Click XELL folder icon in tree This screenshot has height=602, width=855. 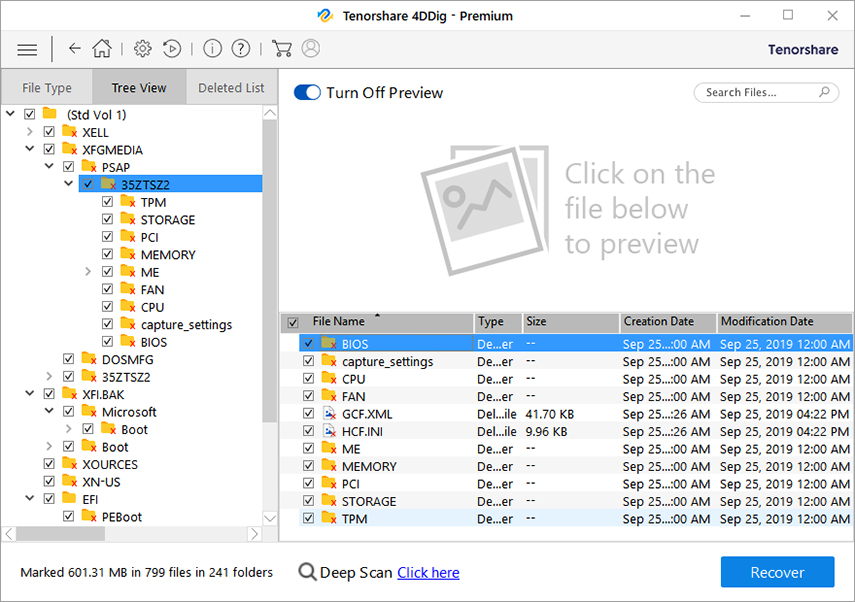[70, 131]
